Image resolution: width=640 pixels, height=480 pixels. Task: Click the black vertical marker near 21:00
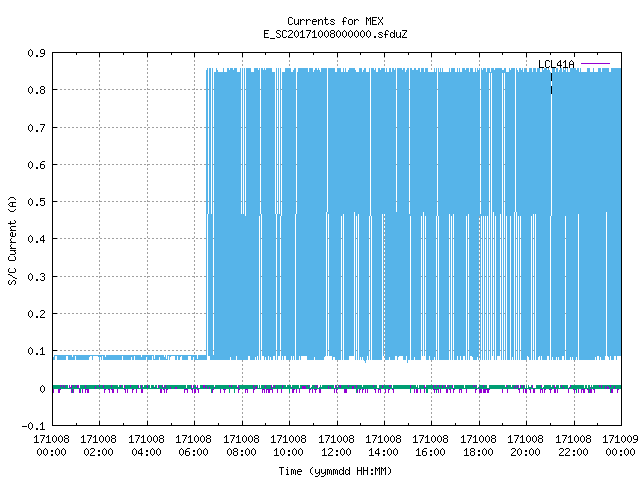pyautogui.click(x=551, y=83)
